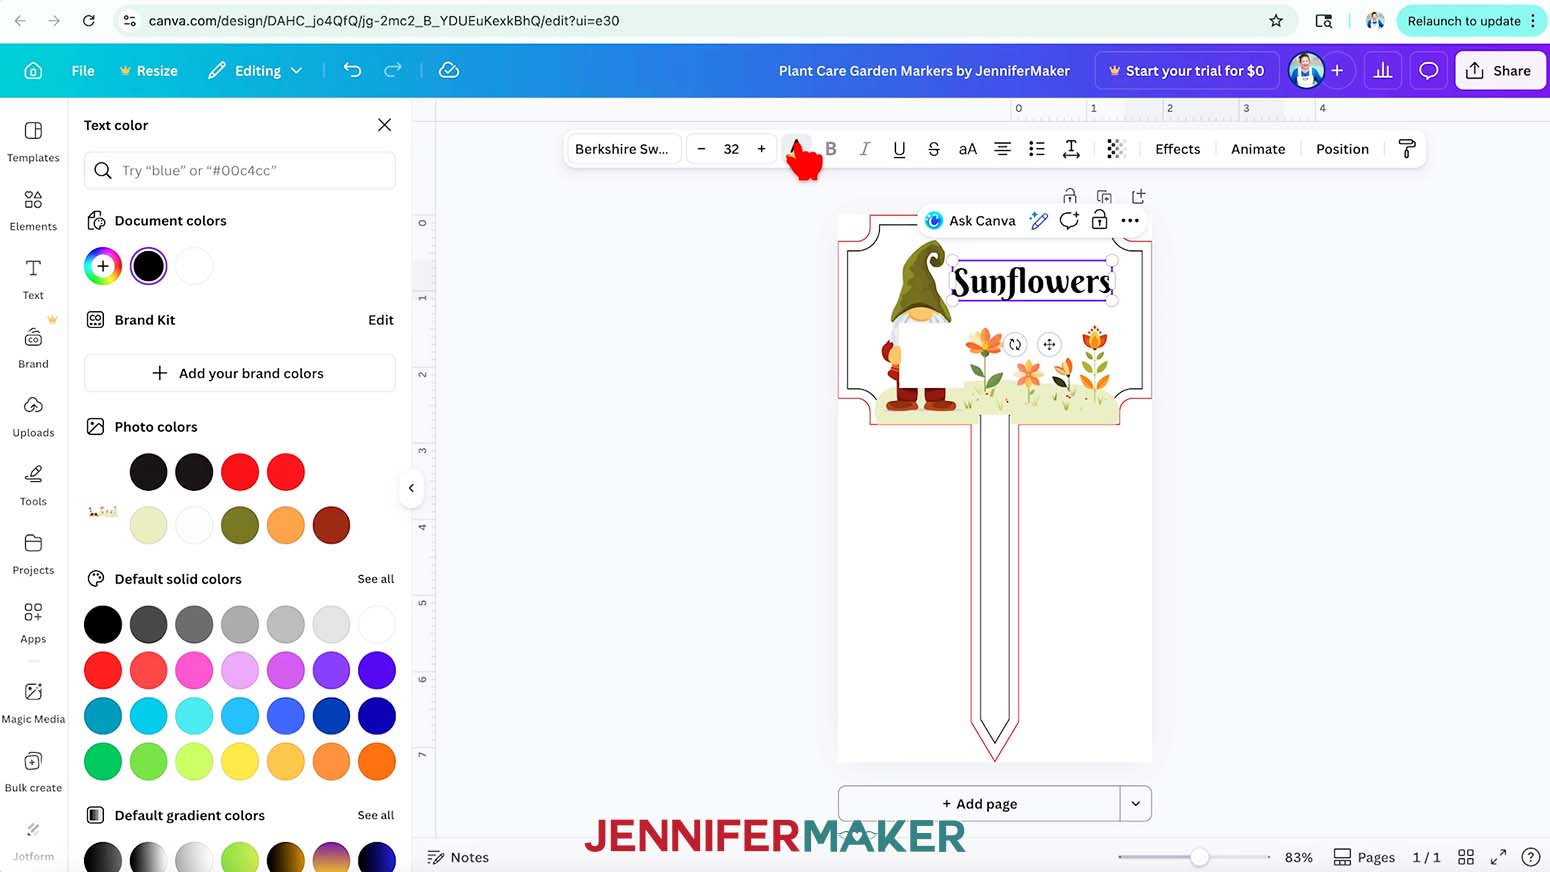Screen dimensions: 1550x872
Task: Open the File menu
Action: click(x=83, y=70)
